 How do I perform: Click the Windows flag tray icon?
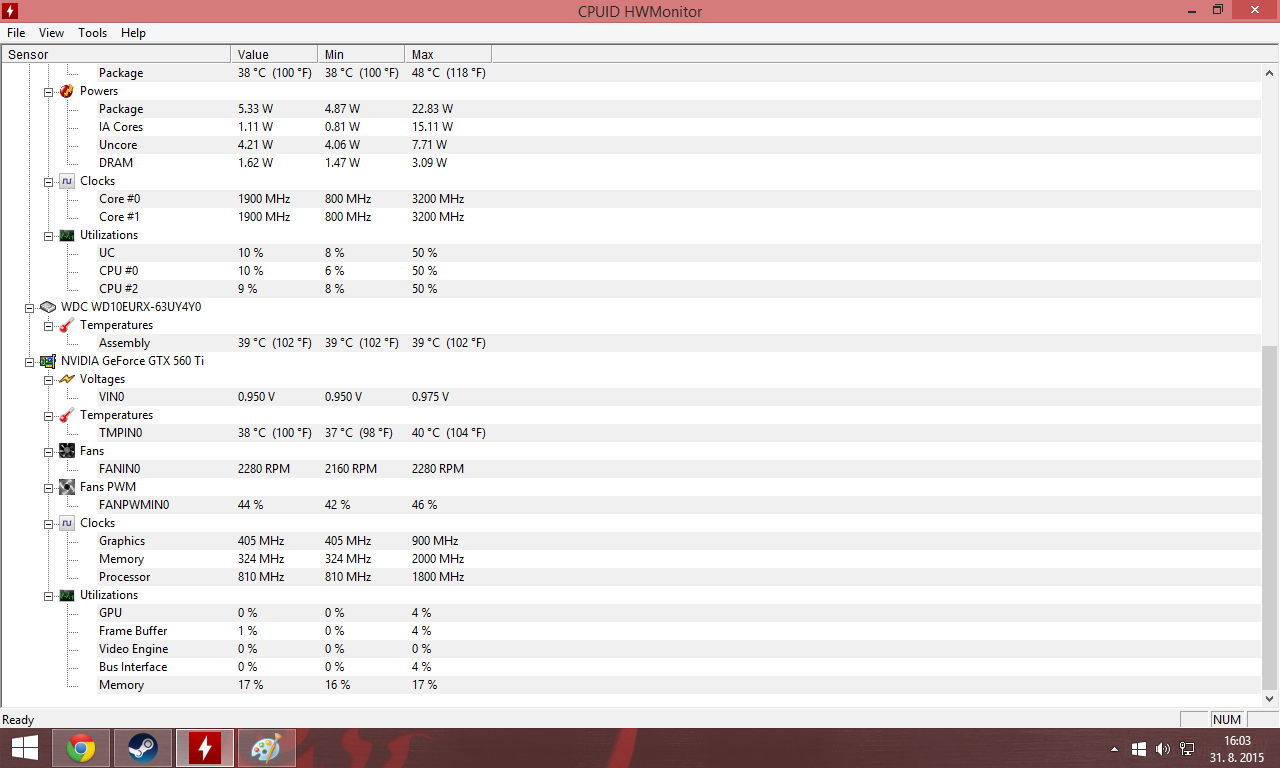click(1139, 748)
